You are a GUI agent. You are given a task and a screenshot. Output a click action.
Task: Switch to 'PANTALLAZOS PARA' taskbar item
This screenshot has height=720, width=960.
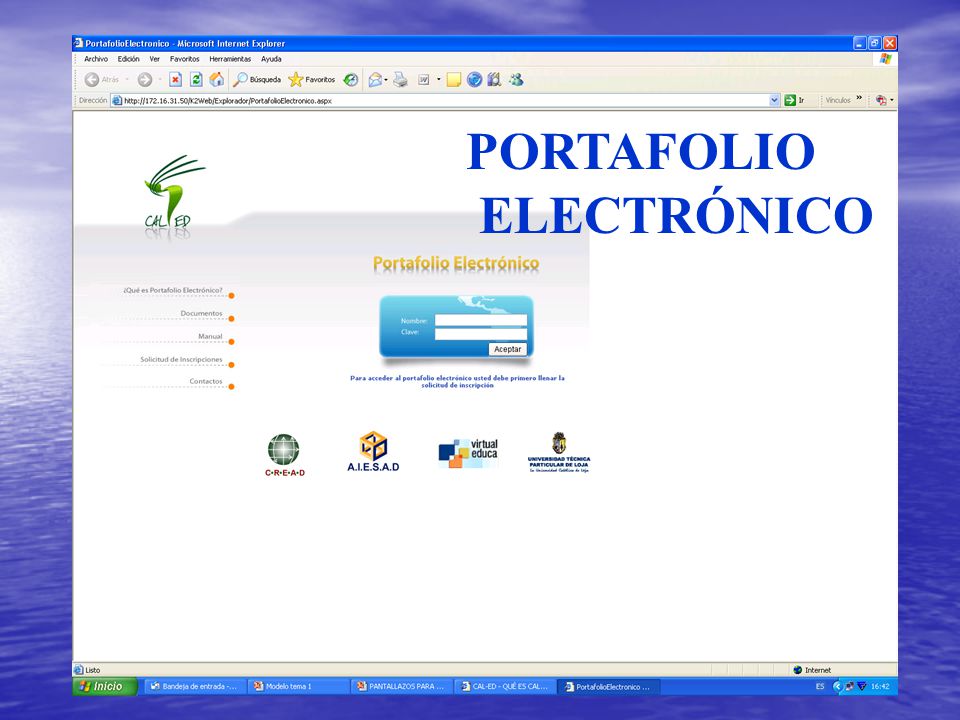[x=402, y=686]
